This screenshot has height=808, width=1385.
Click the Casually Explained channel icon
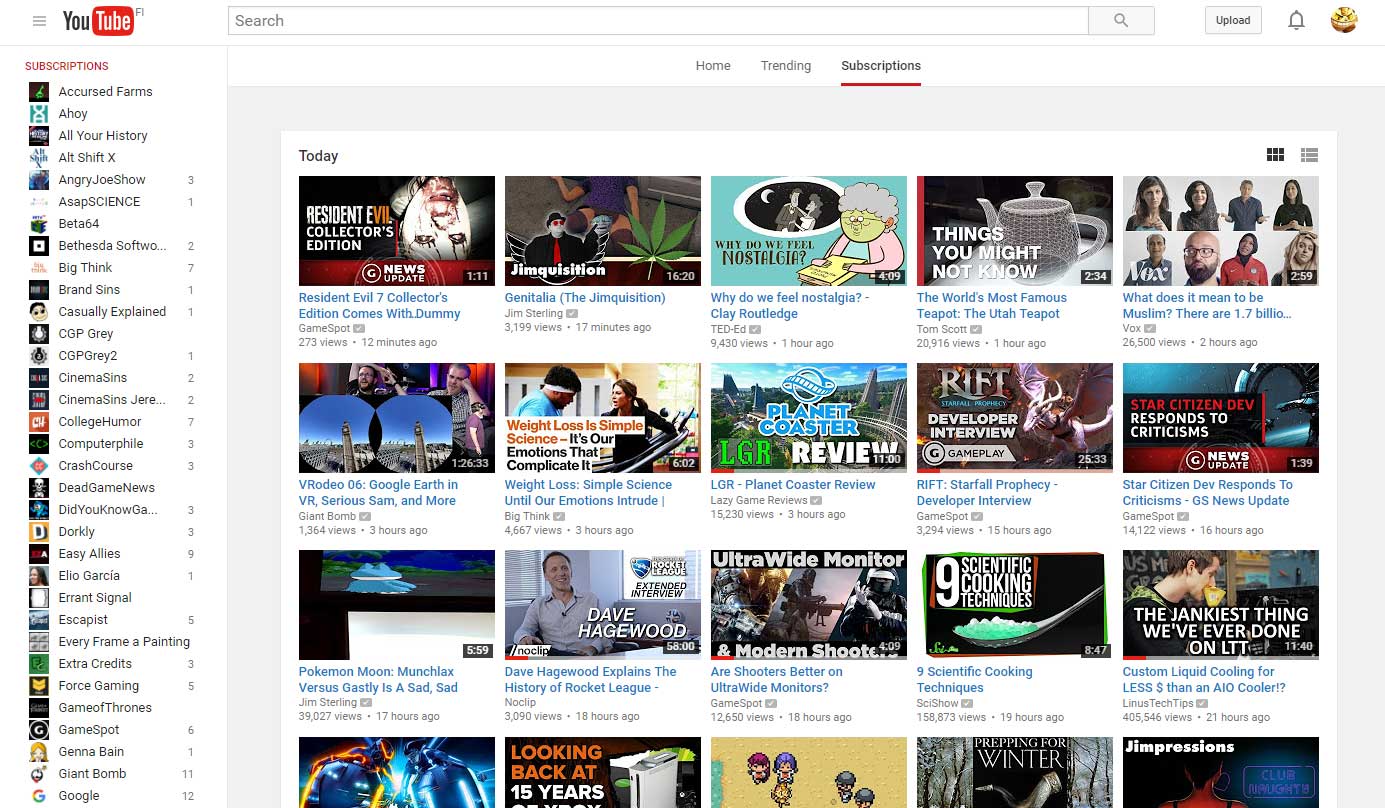coord(39,311)
